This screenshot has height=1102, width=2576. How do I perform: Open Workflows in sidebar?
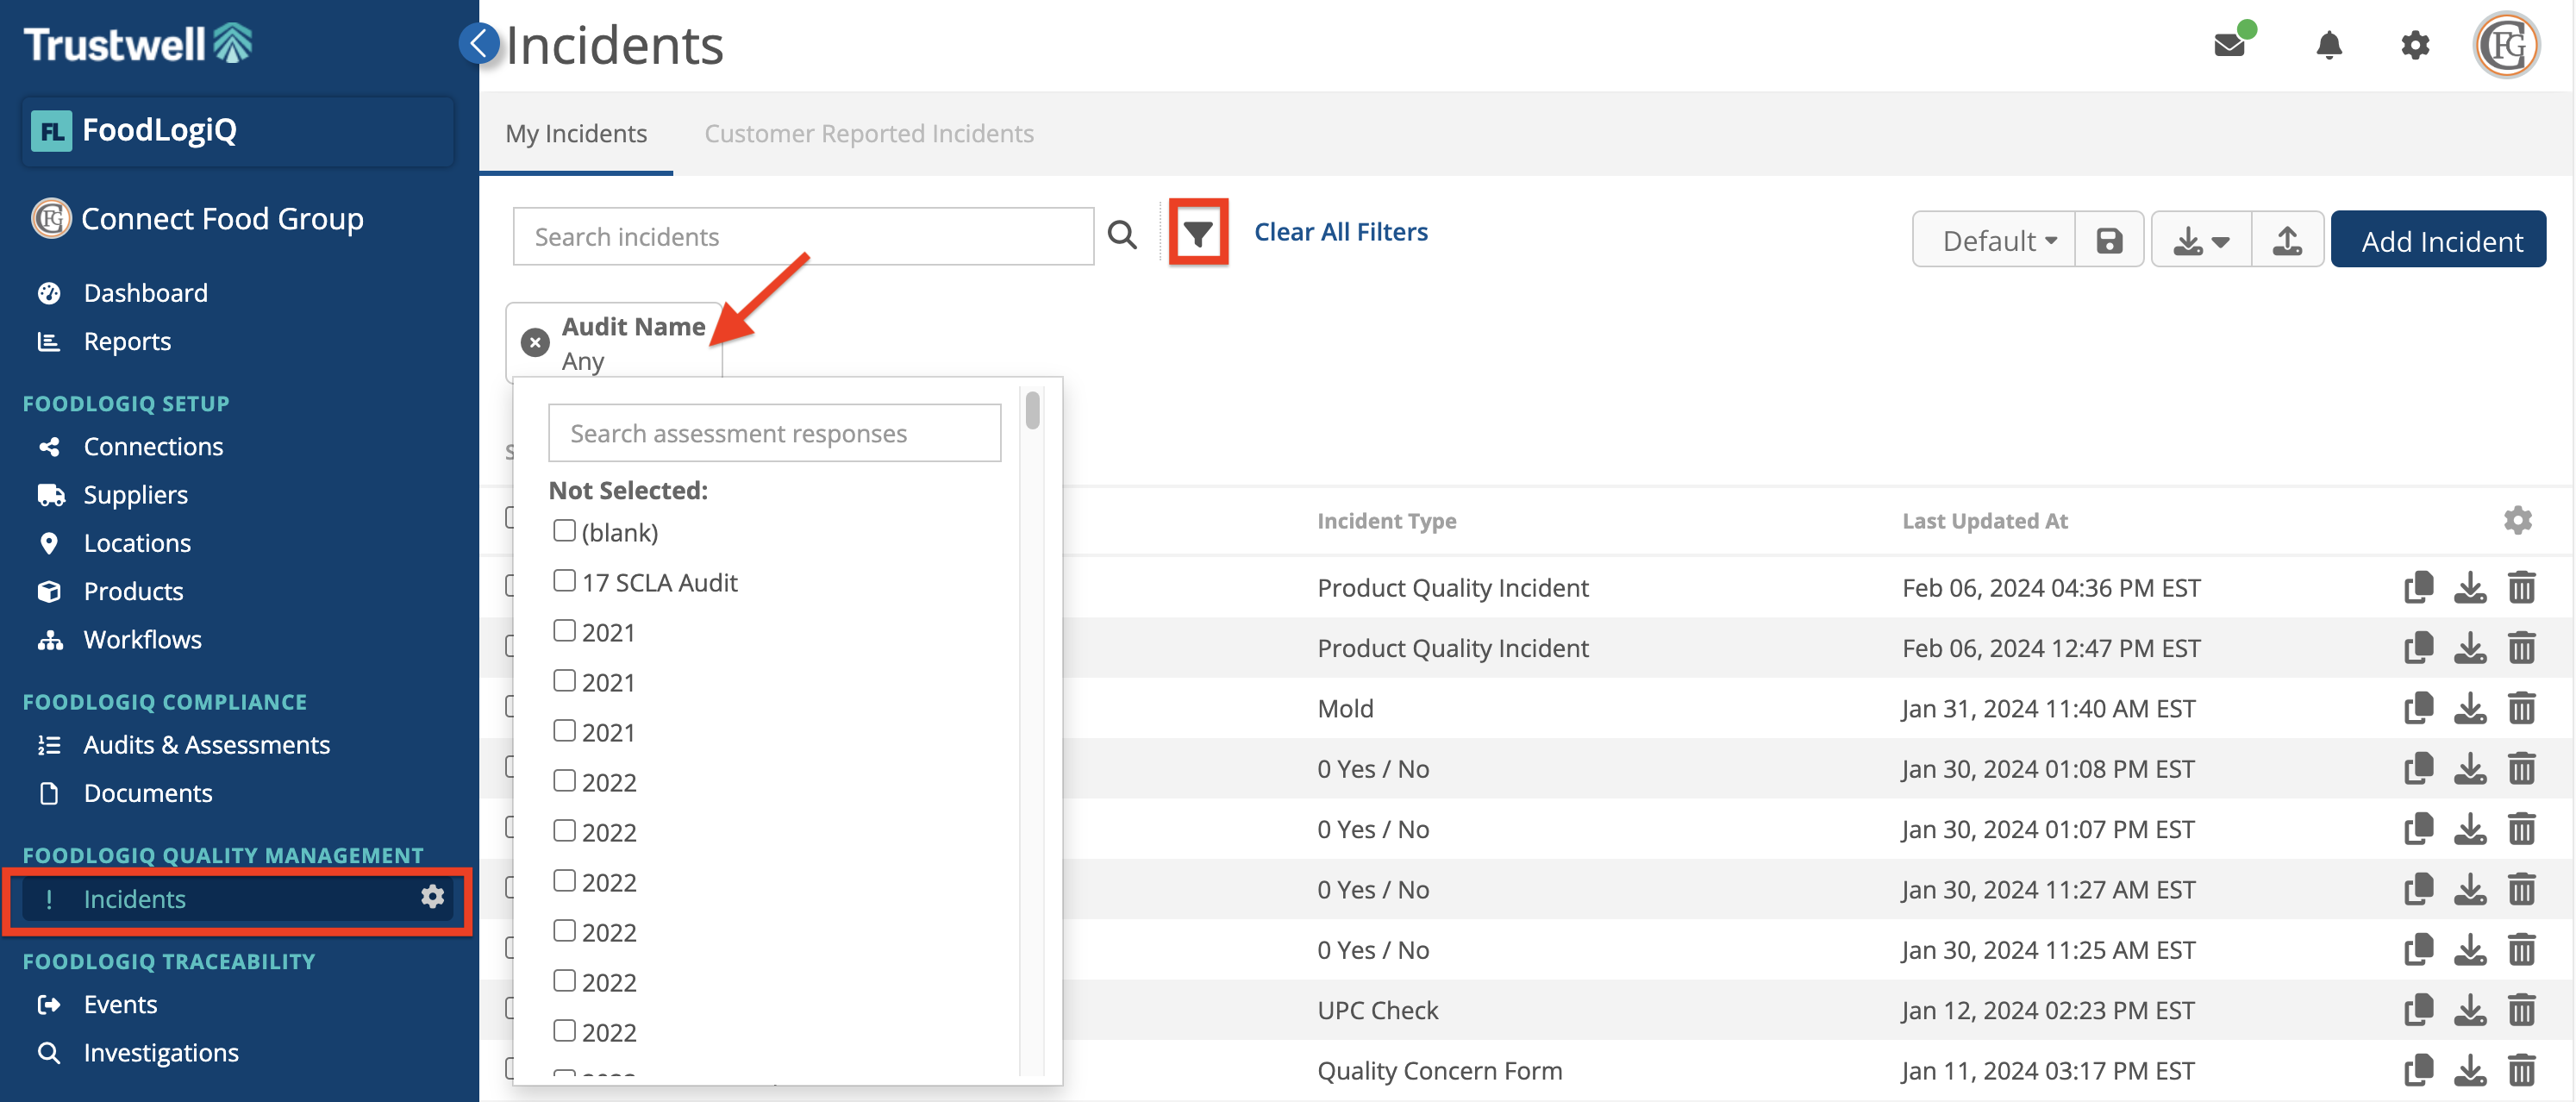(142, 639)
